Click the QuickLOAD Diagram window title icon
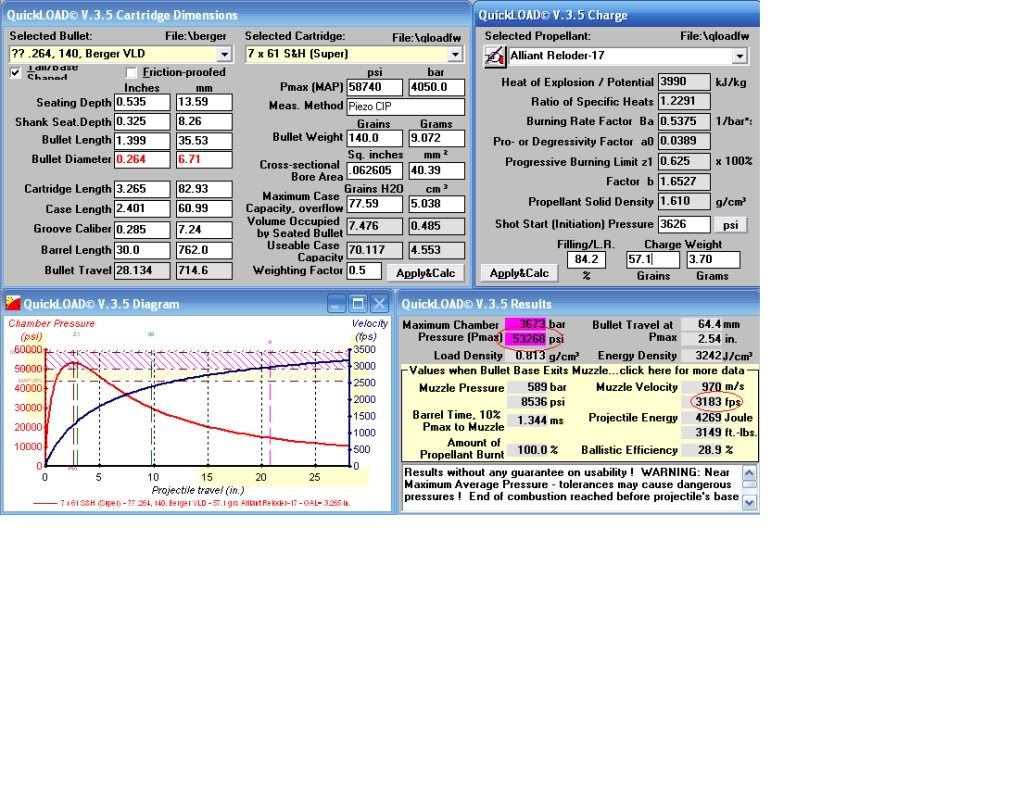The height and width of the screenshot is (804, 1024). click(x=13, y=303)
